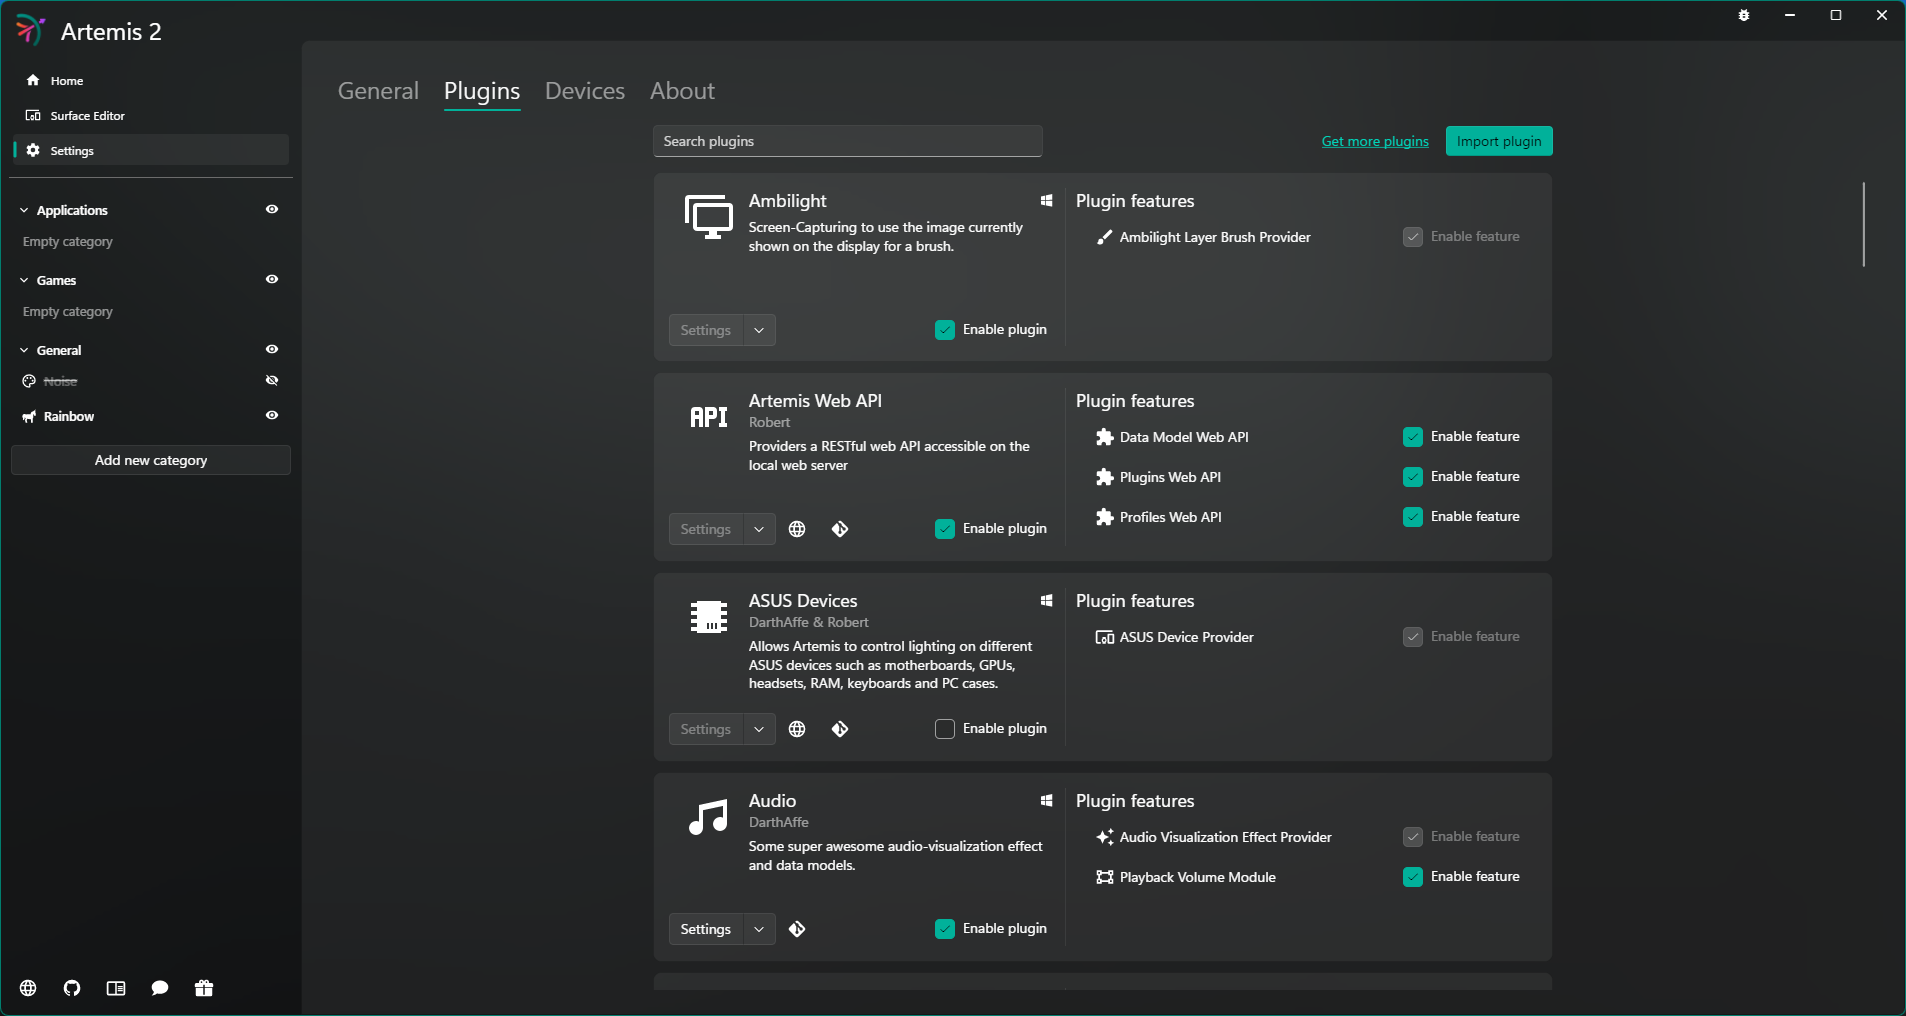Click the ASUS Devices chip icon

click(x=709, y=616)
